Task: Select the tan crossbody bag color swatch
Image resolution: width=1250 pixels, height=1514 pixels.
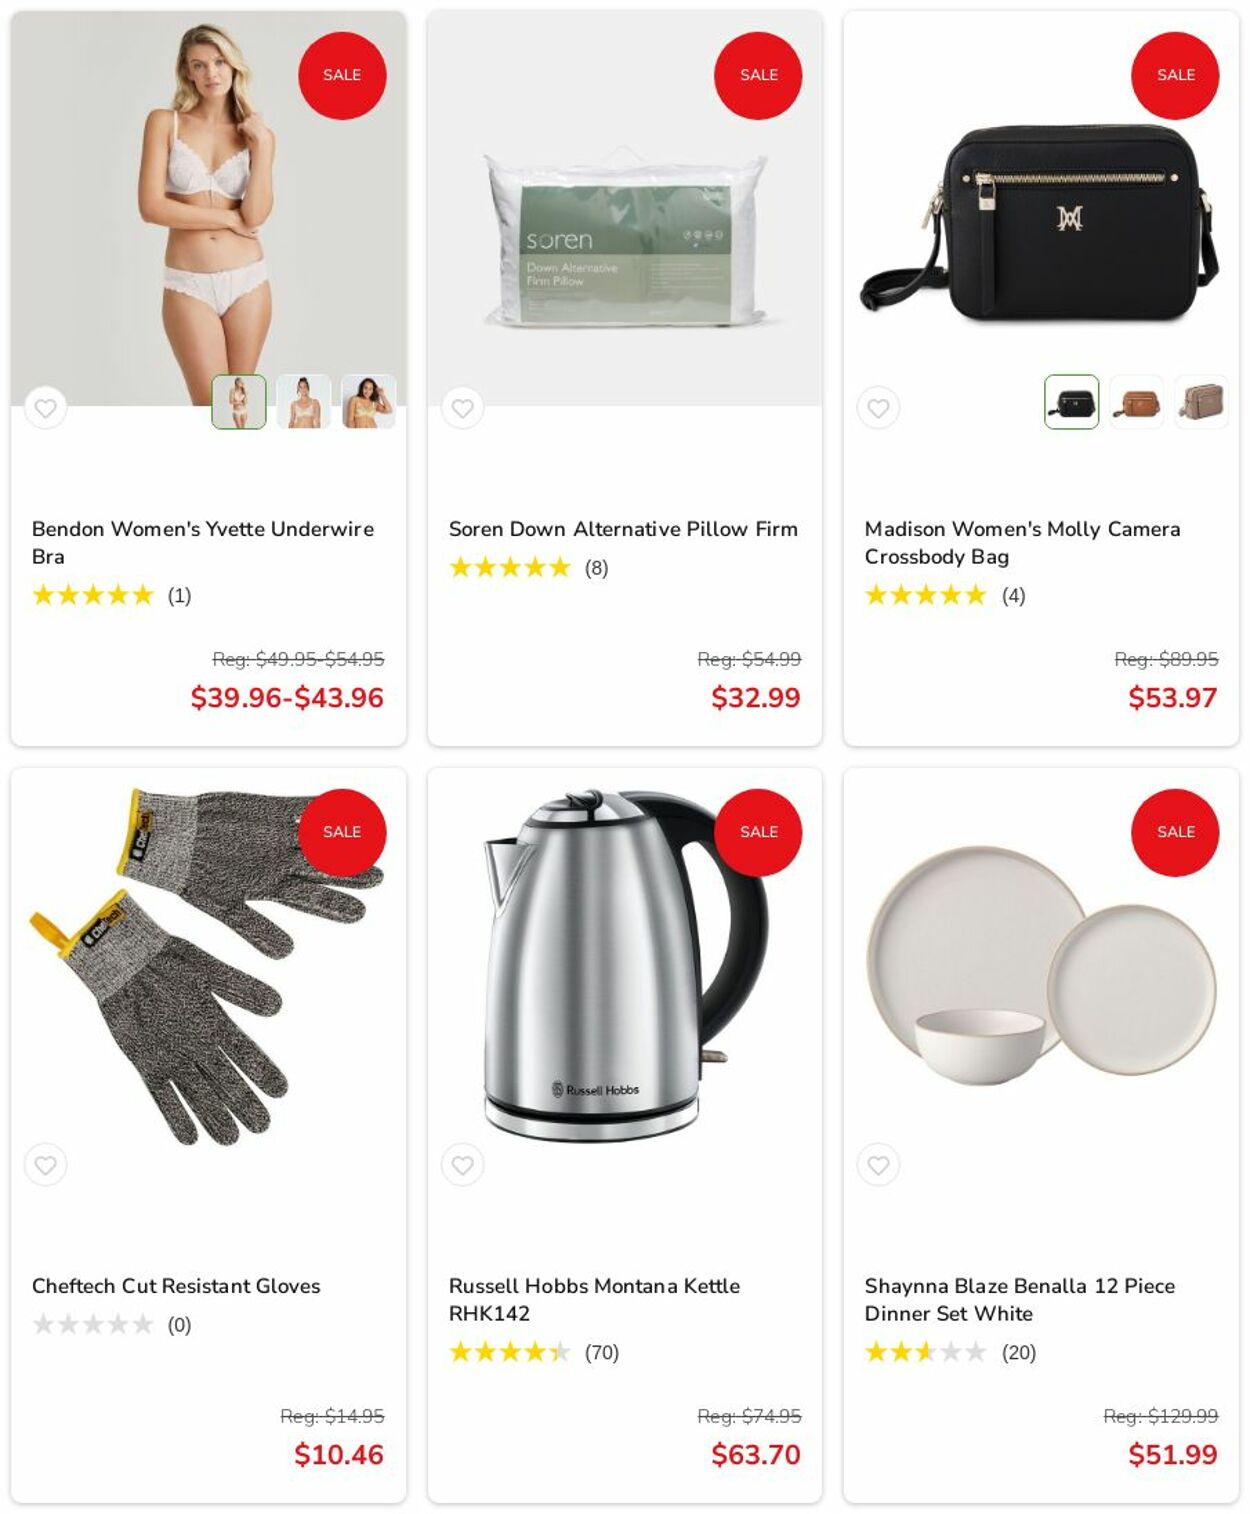Action: [1137, 402]
